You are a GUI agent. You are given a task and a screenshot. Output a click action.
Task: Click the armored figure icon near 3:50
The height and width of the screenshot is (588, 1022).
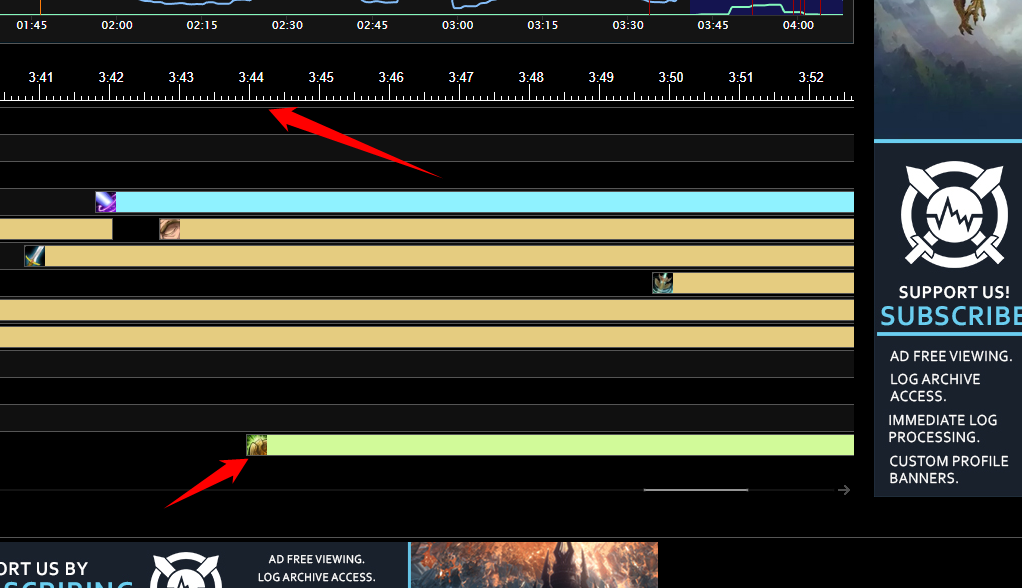pyautogui.click(x=662, y=283)
